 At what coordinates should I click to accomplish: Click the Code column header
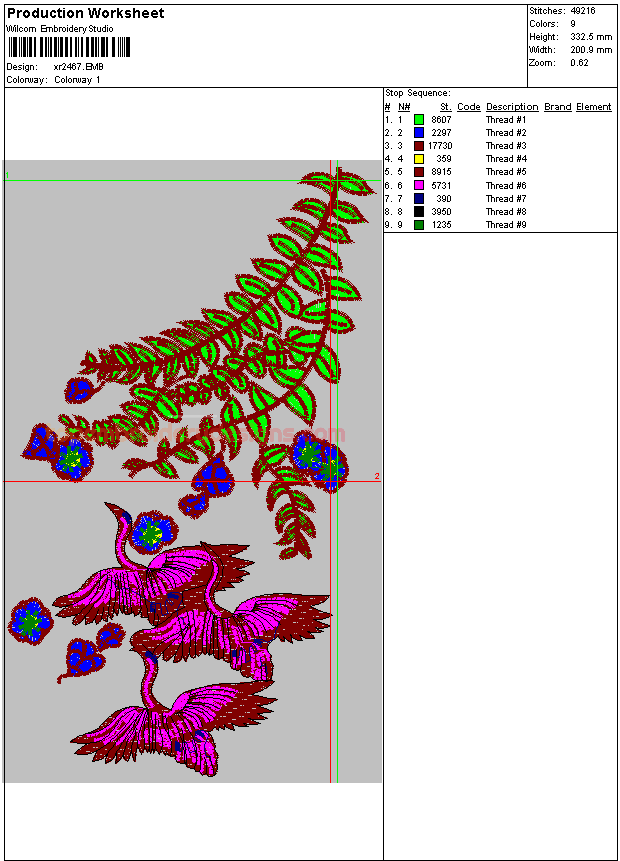click(468, 107)
